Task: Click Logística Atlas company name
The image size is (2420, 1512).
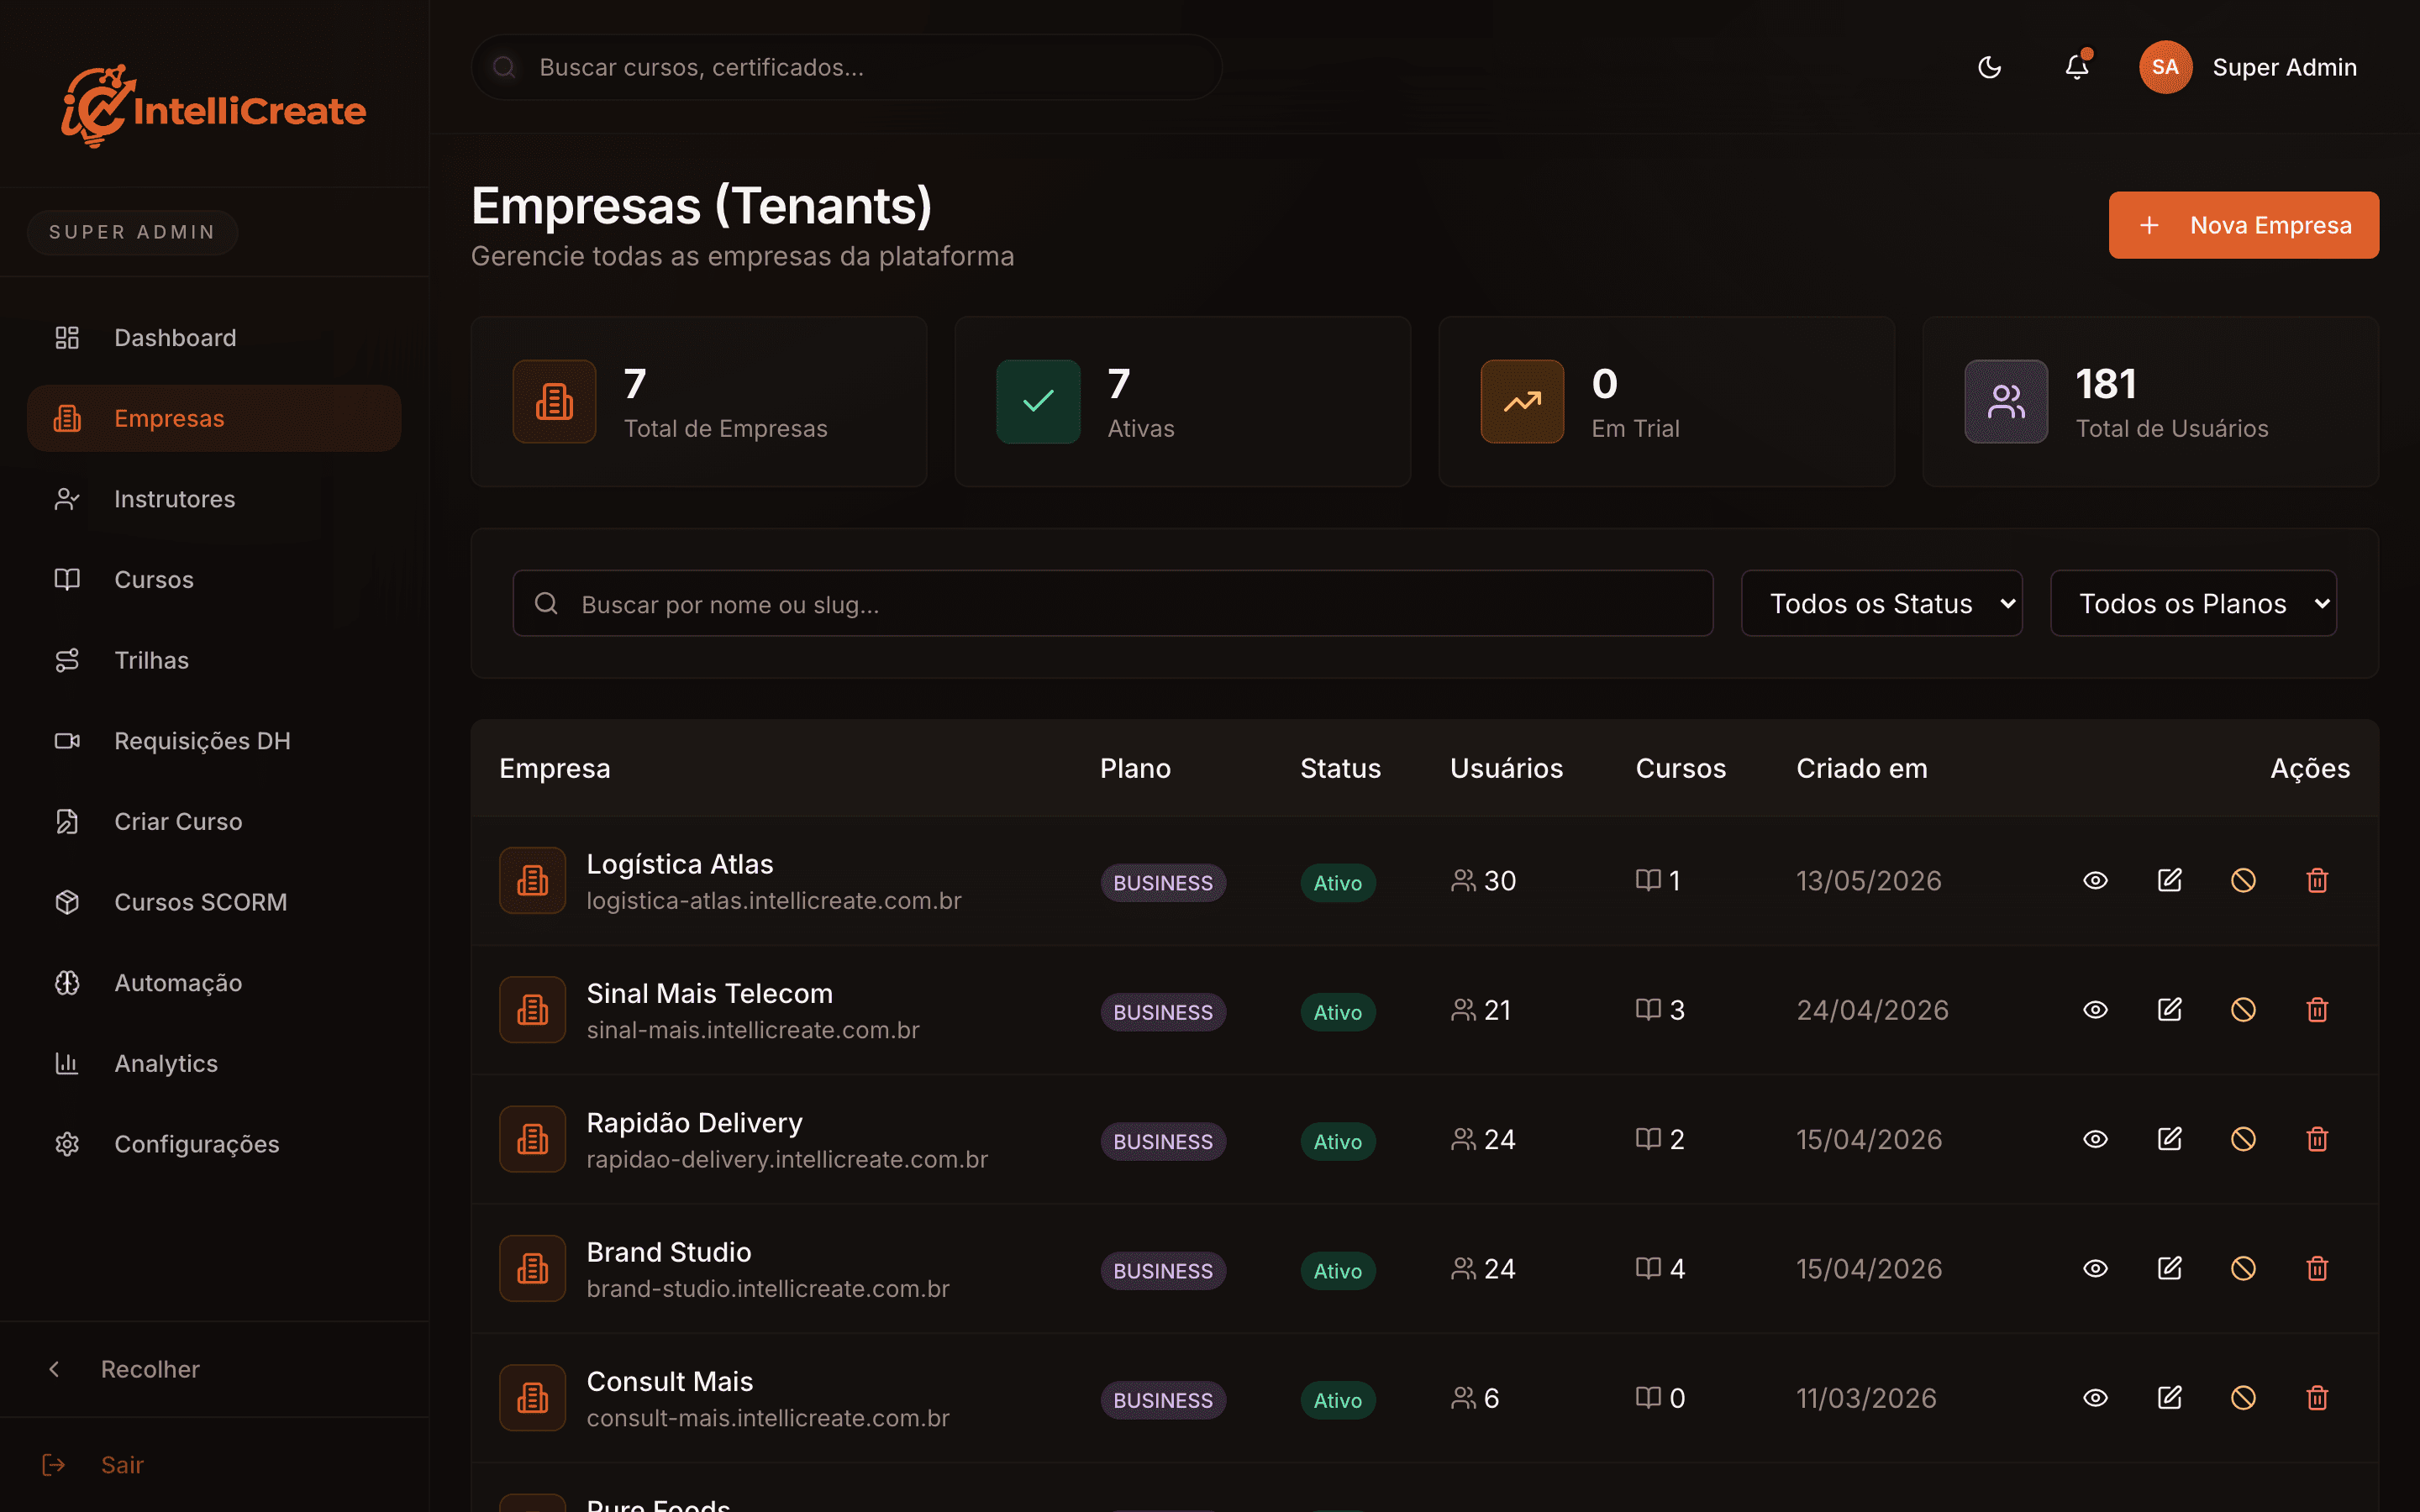Action: [680, 864]
